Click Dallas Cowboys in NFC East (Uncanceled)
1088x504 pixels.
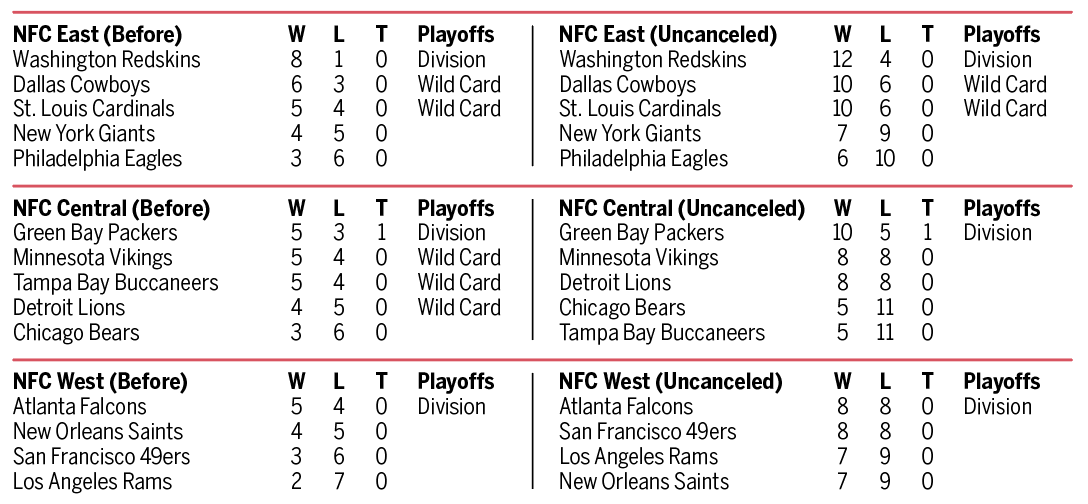pyautogui.click(x=627, y=84)
